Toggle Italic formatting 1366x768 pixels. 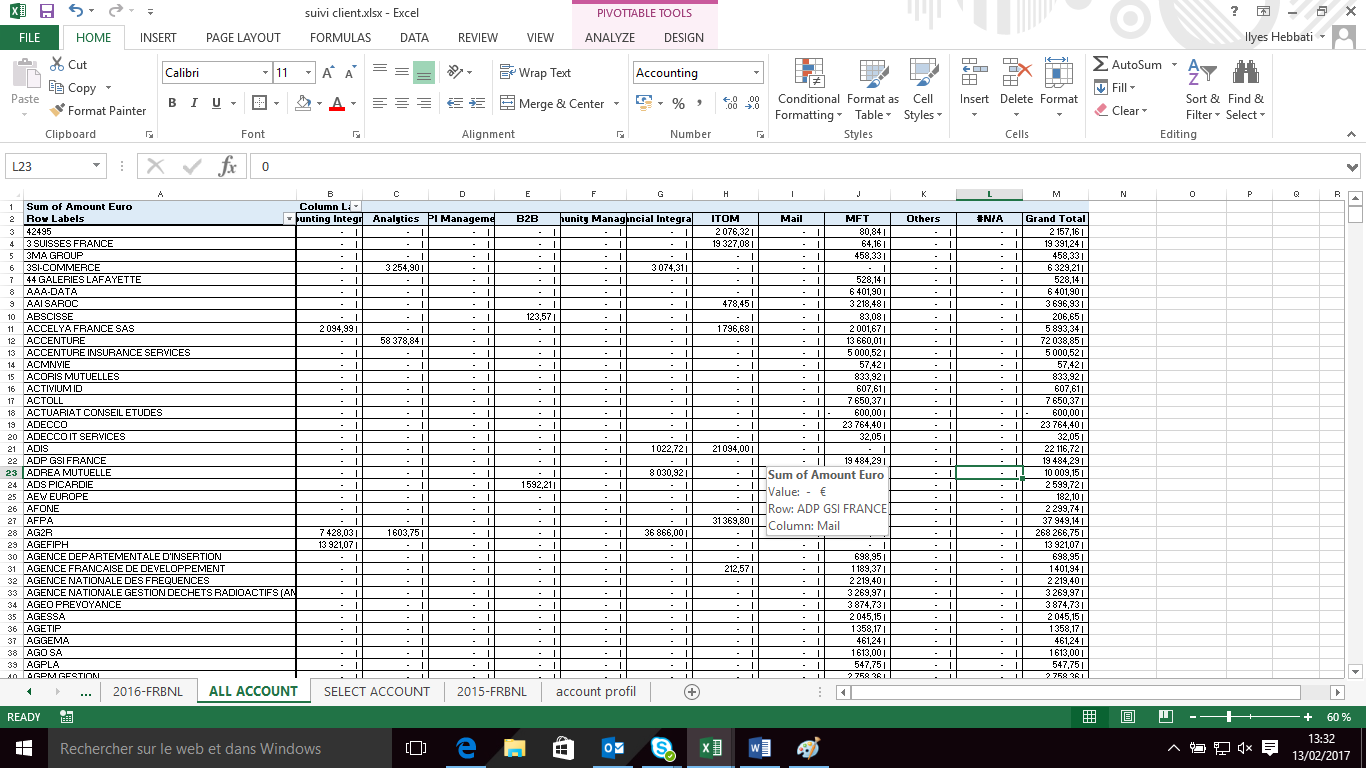(x=192, y=103)
